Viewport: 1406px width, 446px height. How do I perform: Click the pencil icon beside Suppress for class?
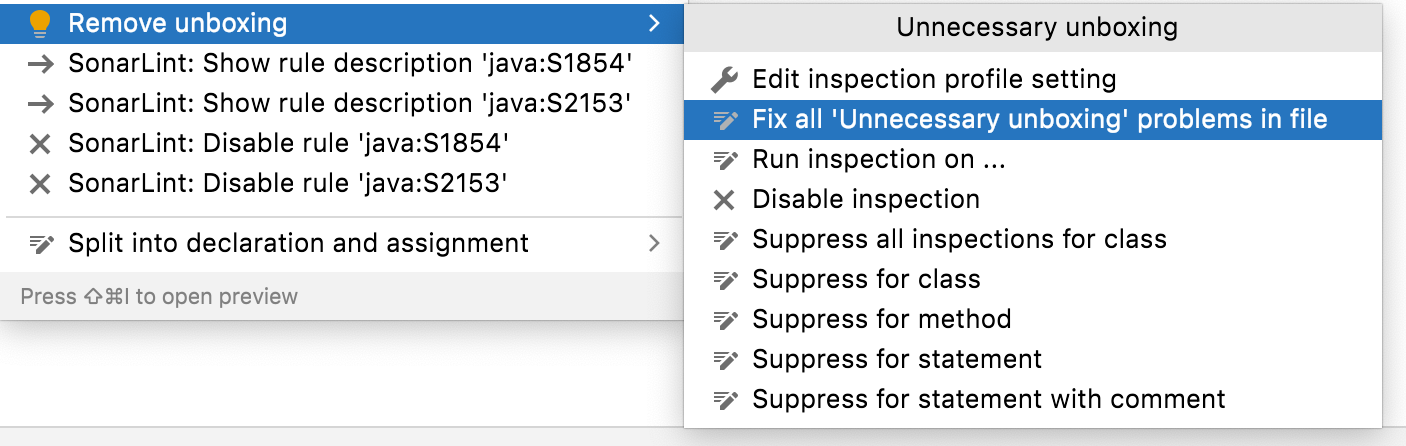pos(724,280)
